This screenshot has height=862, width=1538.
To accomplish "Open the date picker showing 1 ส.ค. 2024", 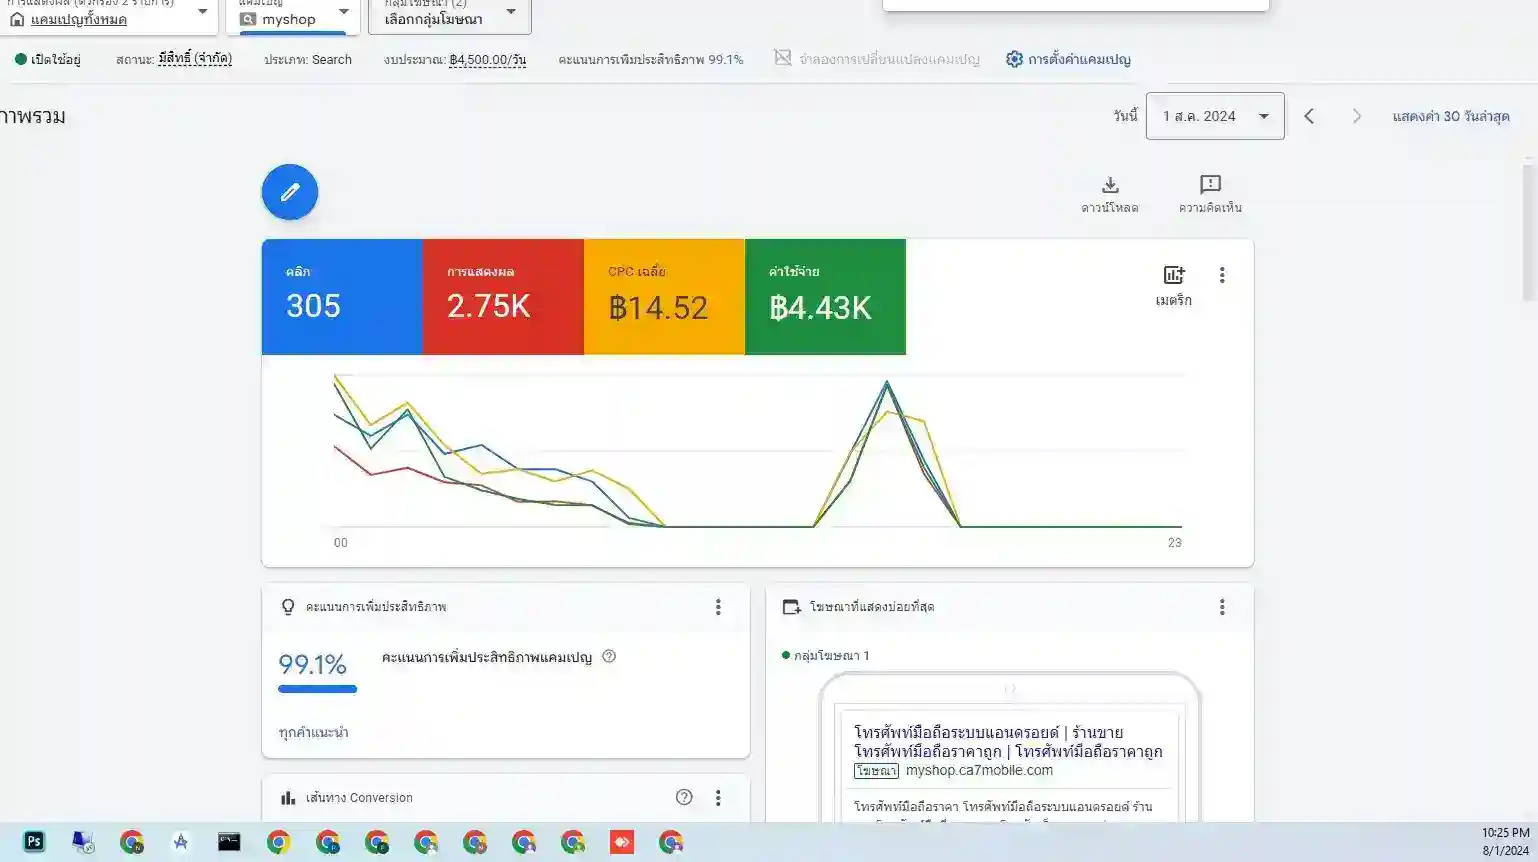I will [x=1214, y=115].
